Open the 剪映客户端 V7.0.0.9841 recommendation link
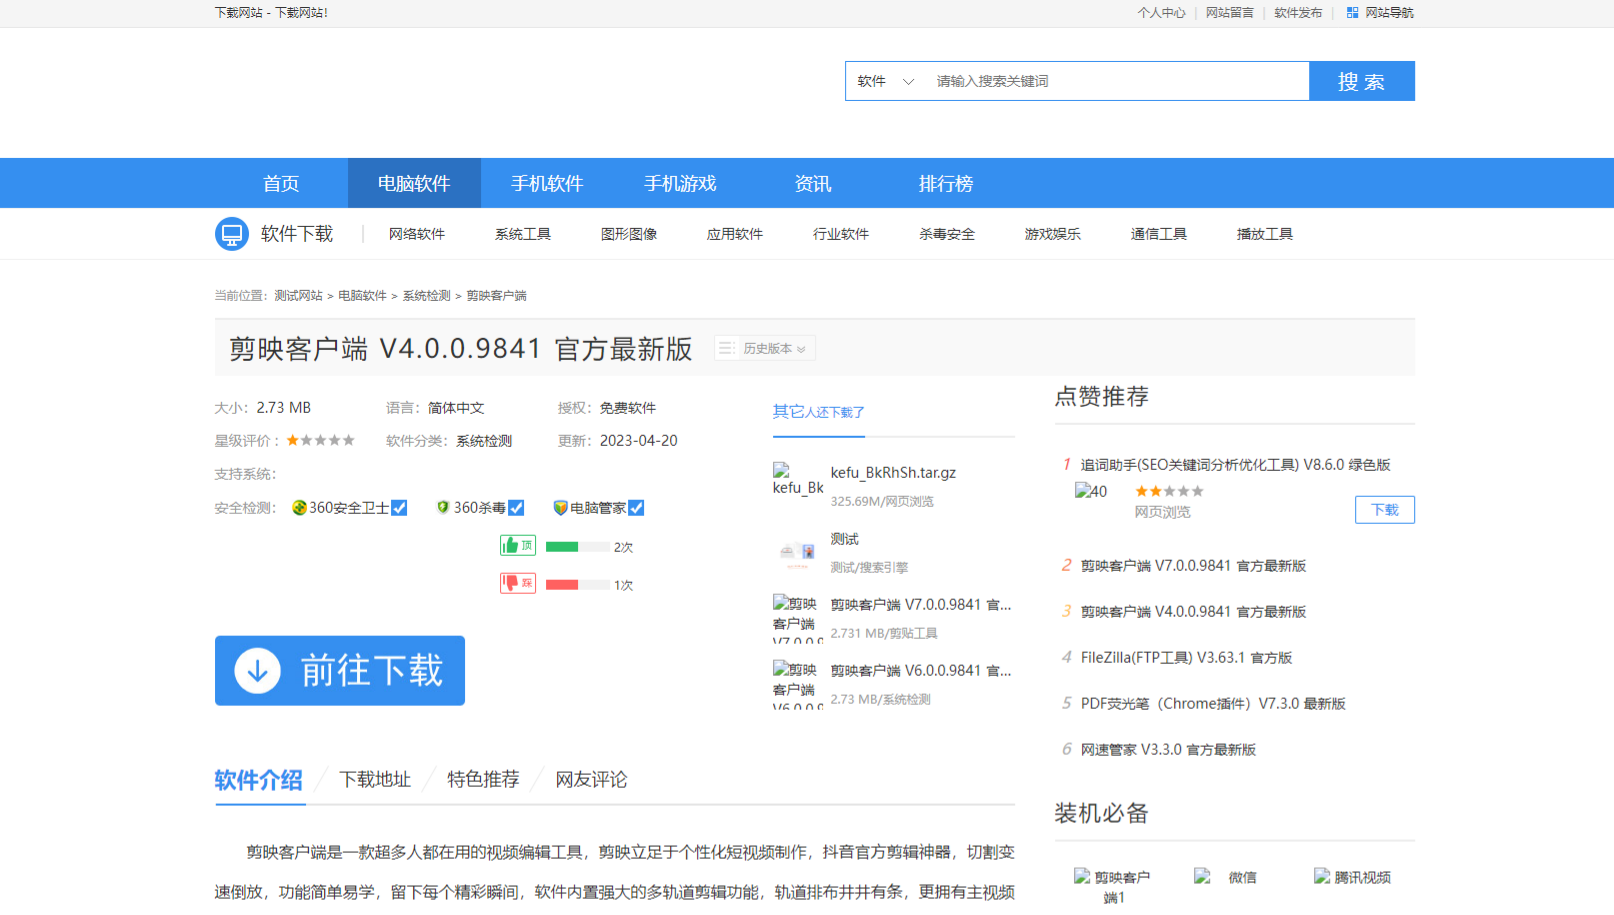The height and width of the screenshot is (915, 1614). pyautogui.click(x=1193, y=565)
